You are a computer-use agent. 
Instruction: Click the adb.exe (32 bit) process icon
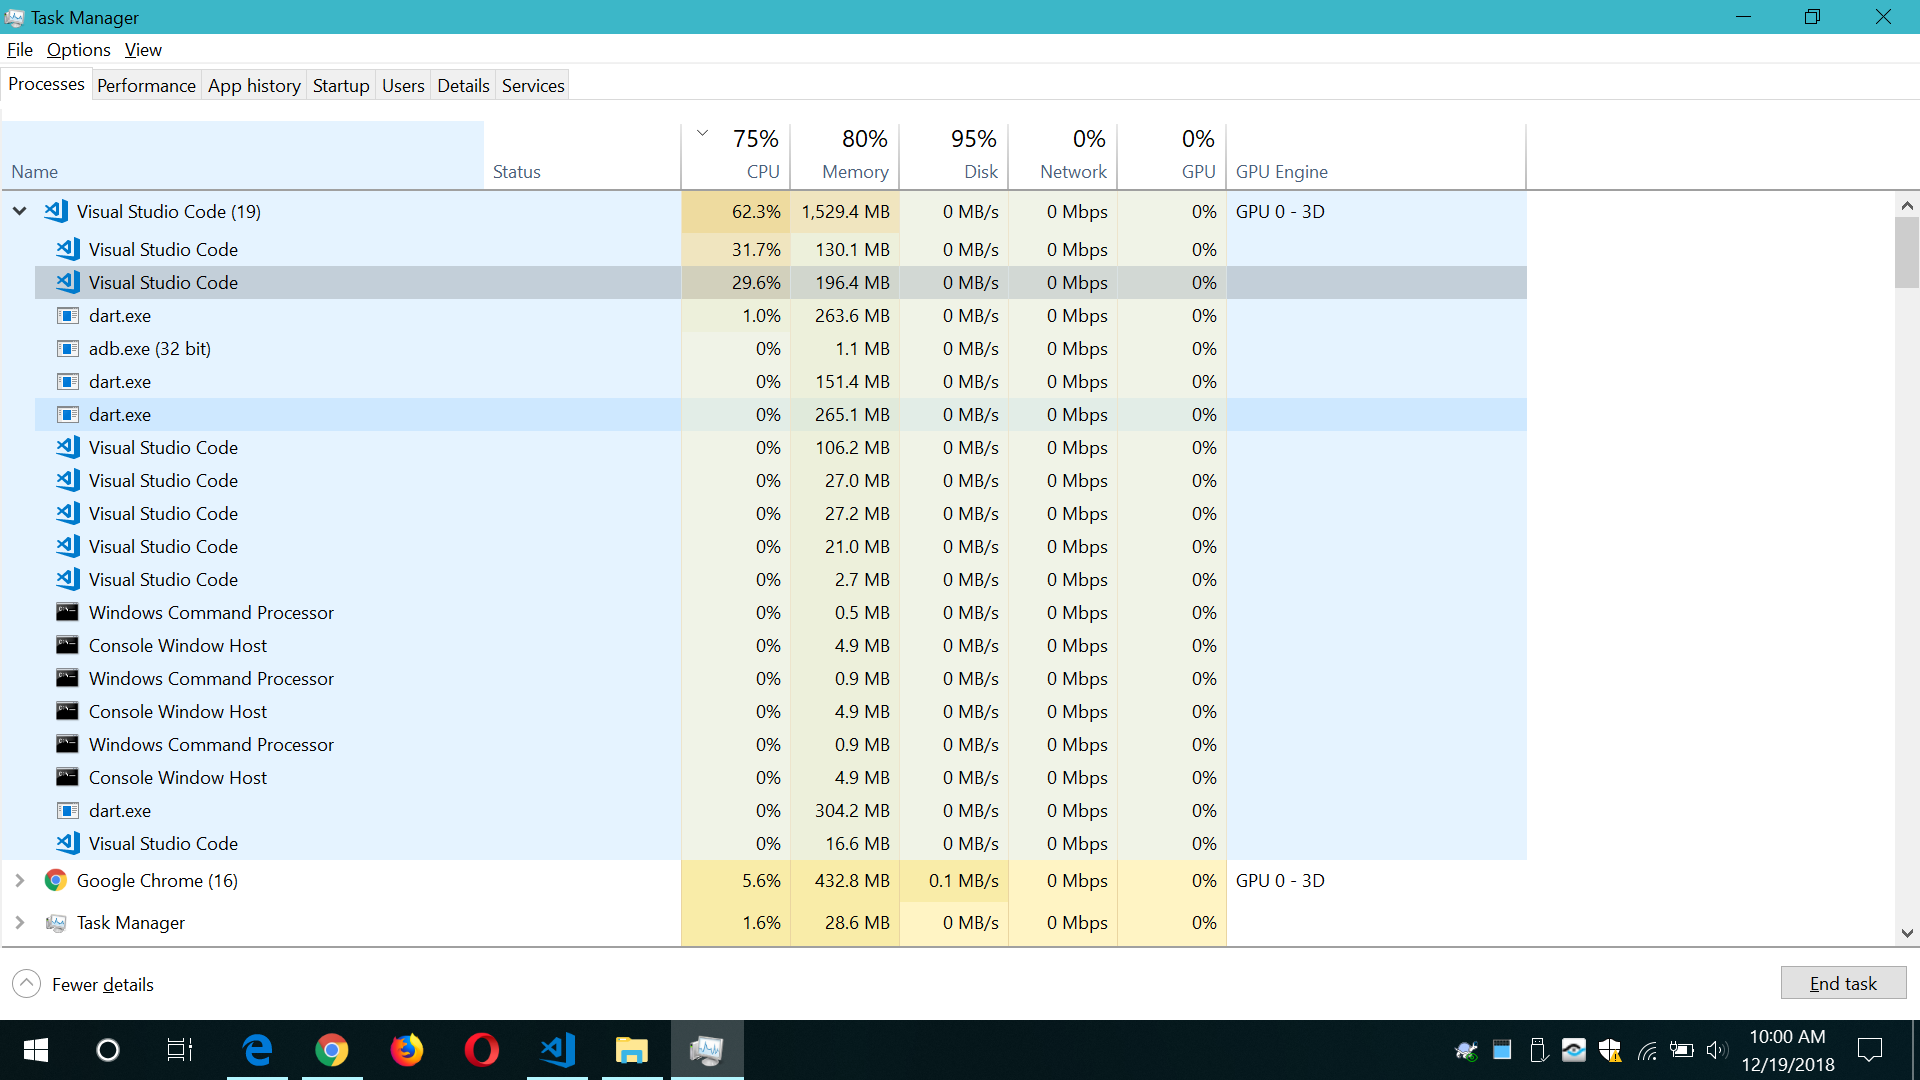pyautogui.click(x=67, y=349)
